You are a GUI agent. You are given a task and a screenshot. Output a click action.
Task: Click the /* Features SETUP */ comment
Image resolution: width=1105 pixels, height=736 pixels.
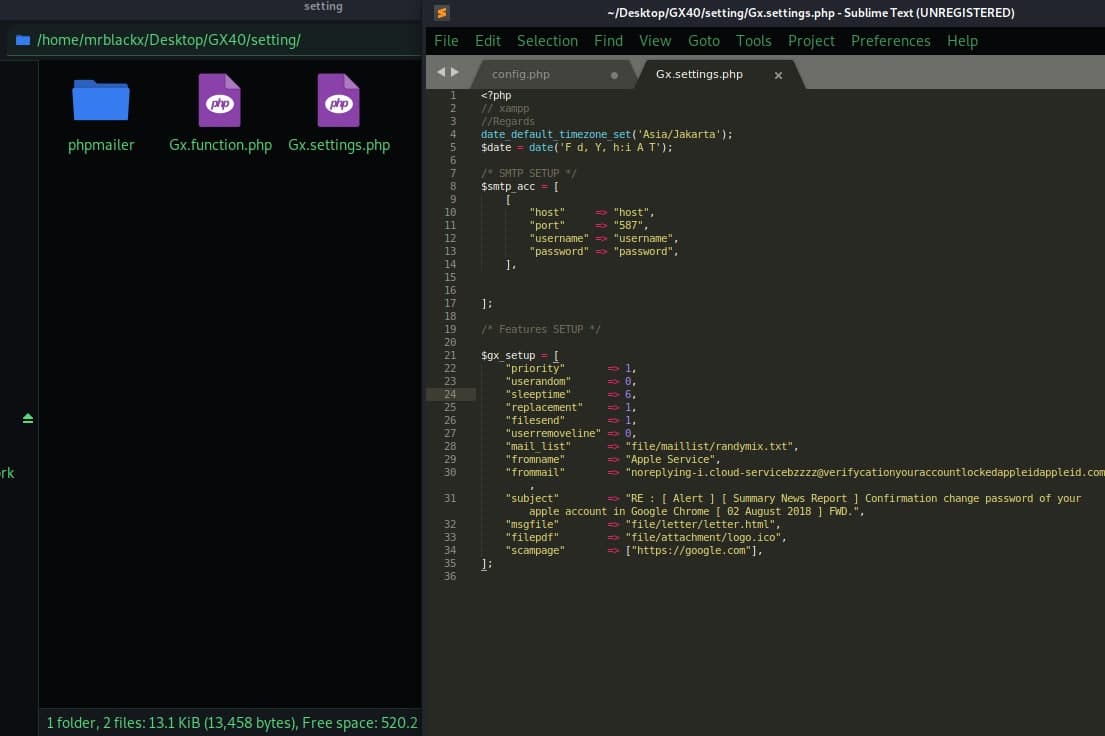[x=541, y=329]
